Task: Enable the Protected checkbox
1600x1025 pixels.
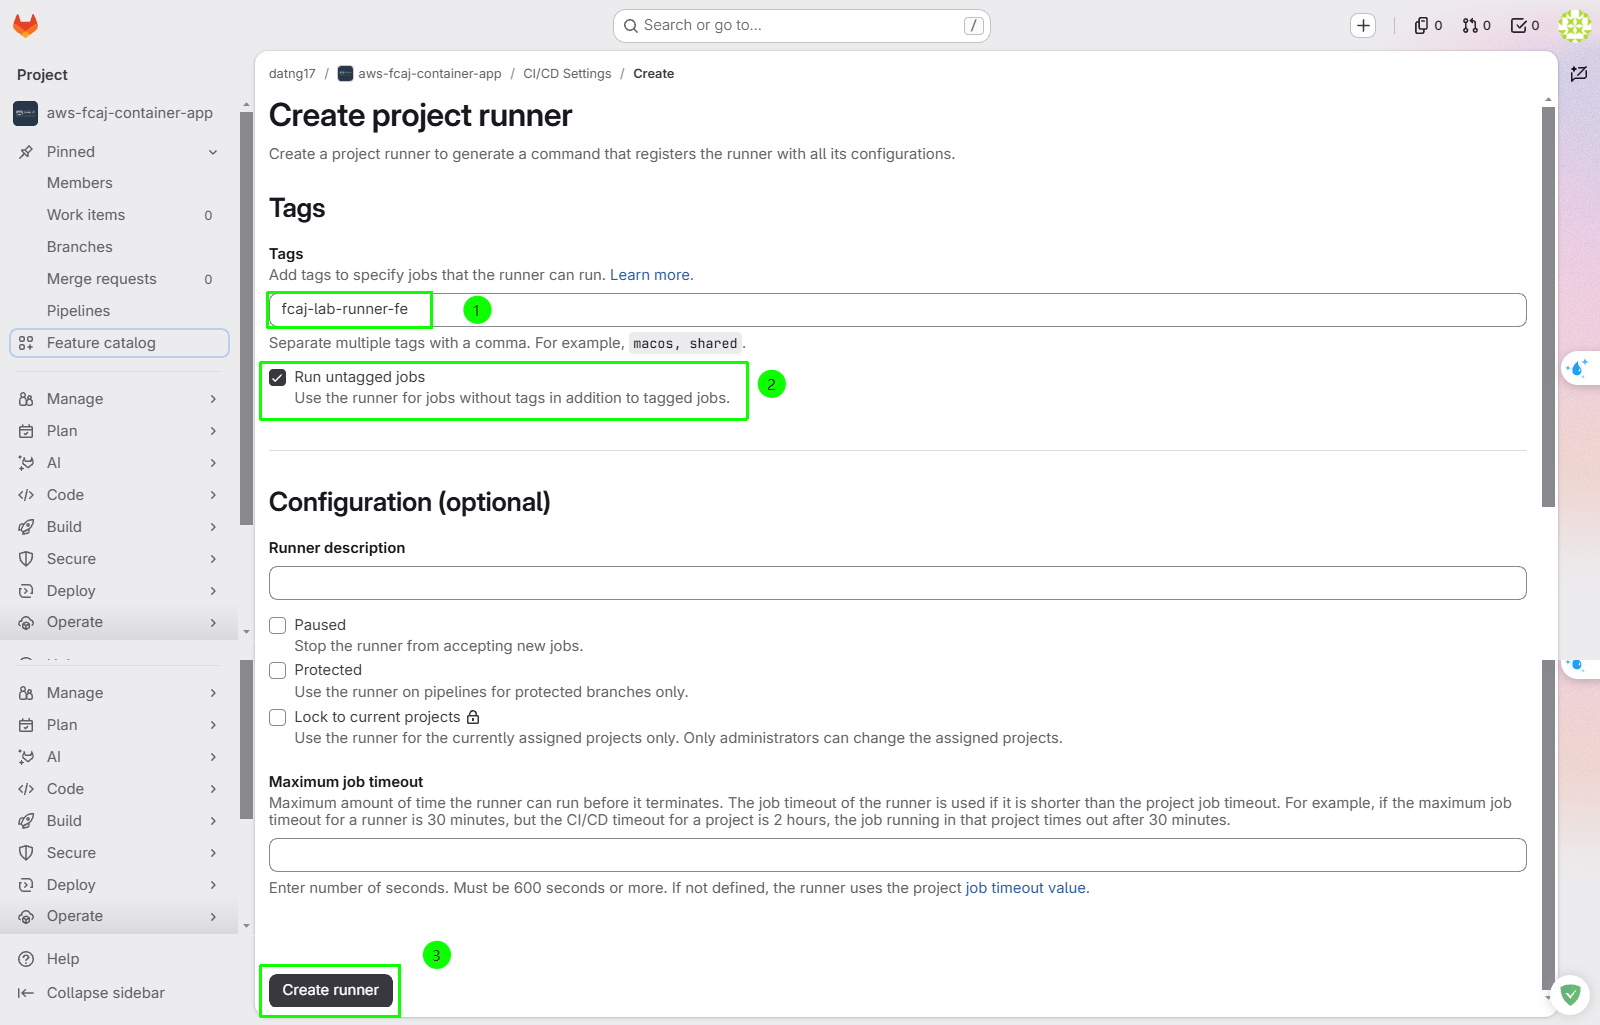Action: [278, 671]
